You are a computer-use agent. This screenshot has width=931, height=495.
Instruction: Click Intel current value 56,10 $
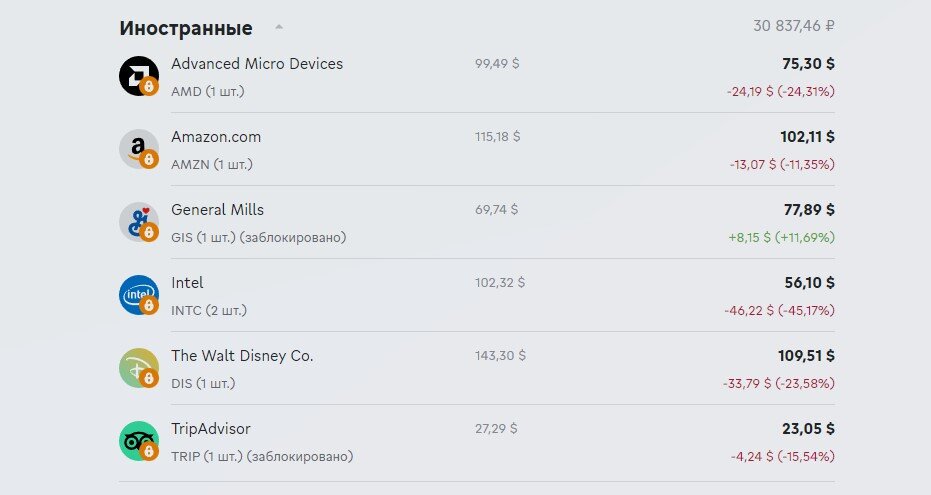point(809,283)
